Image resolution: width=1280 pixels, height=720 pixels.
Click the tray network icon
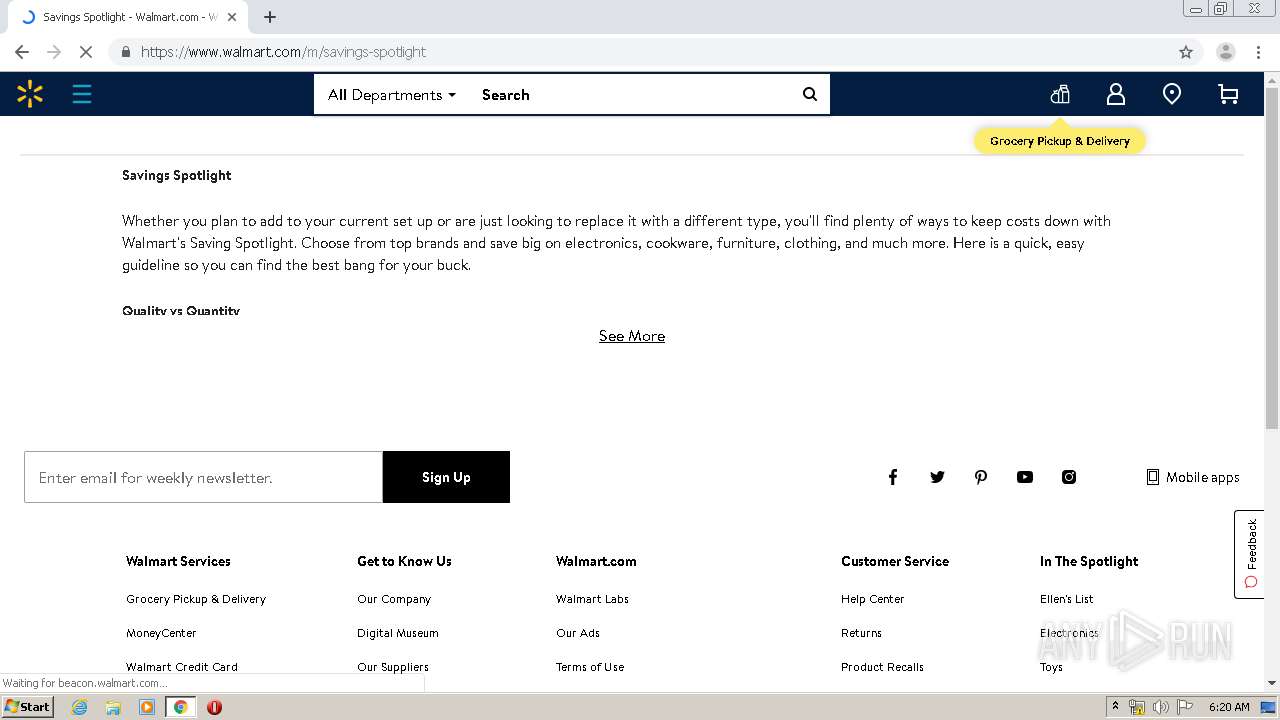point(1137,707)
